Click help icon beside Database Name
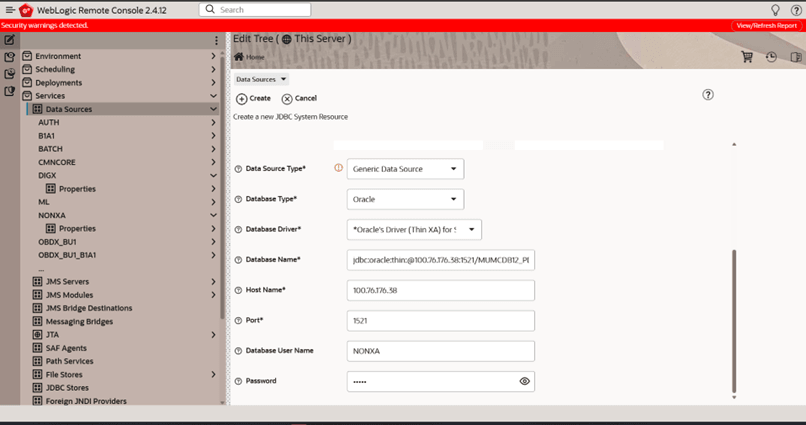 pyautogui.click(x=238, y=260)
